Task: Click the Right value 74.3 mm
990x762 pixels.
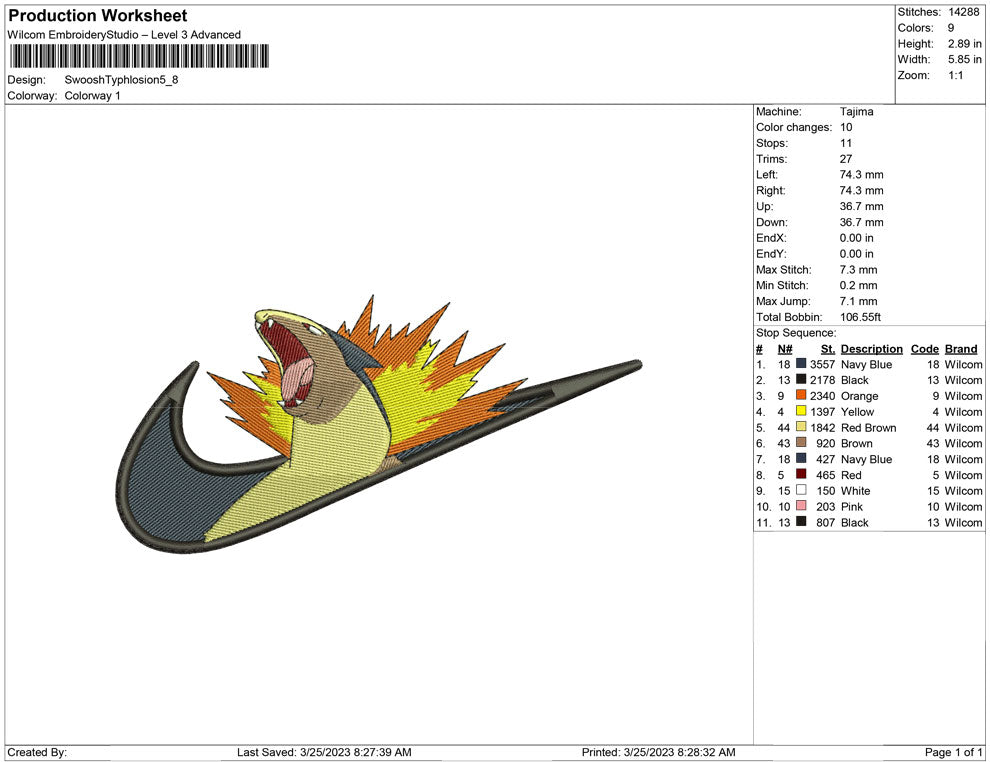Action: [862, 190]
